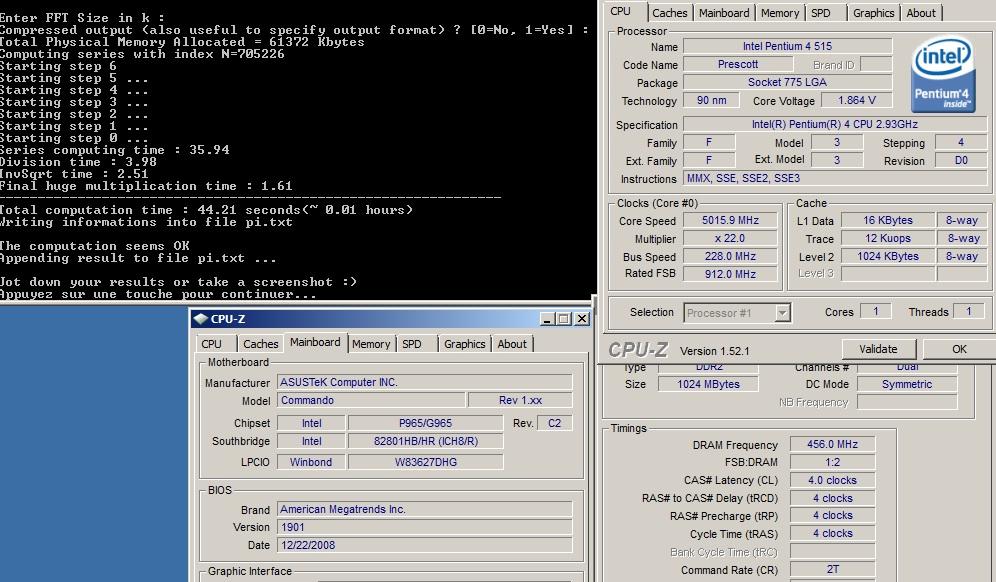Click the W83627DHG LPCIO value
The width and height of the screenshot is (996, 582).
(426, 462)
